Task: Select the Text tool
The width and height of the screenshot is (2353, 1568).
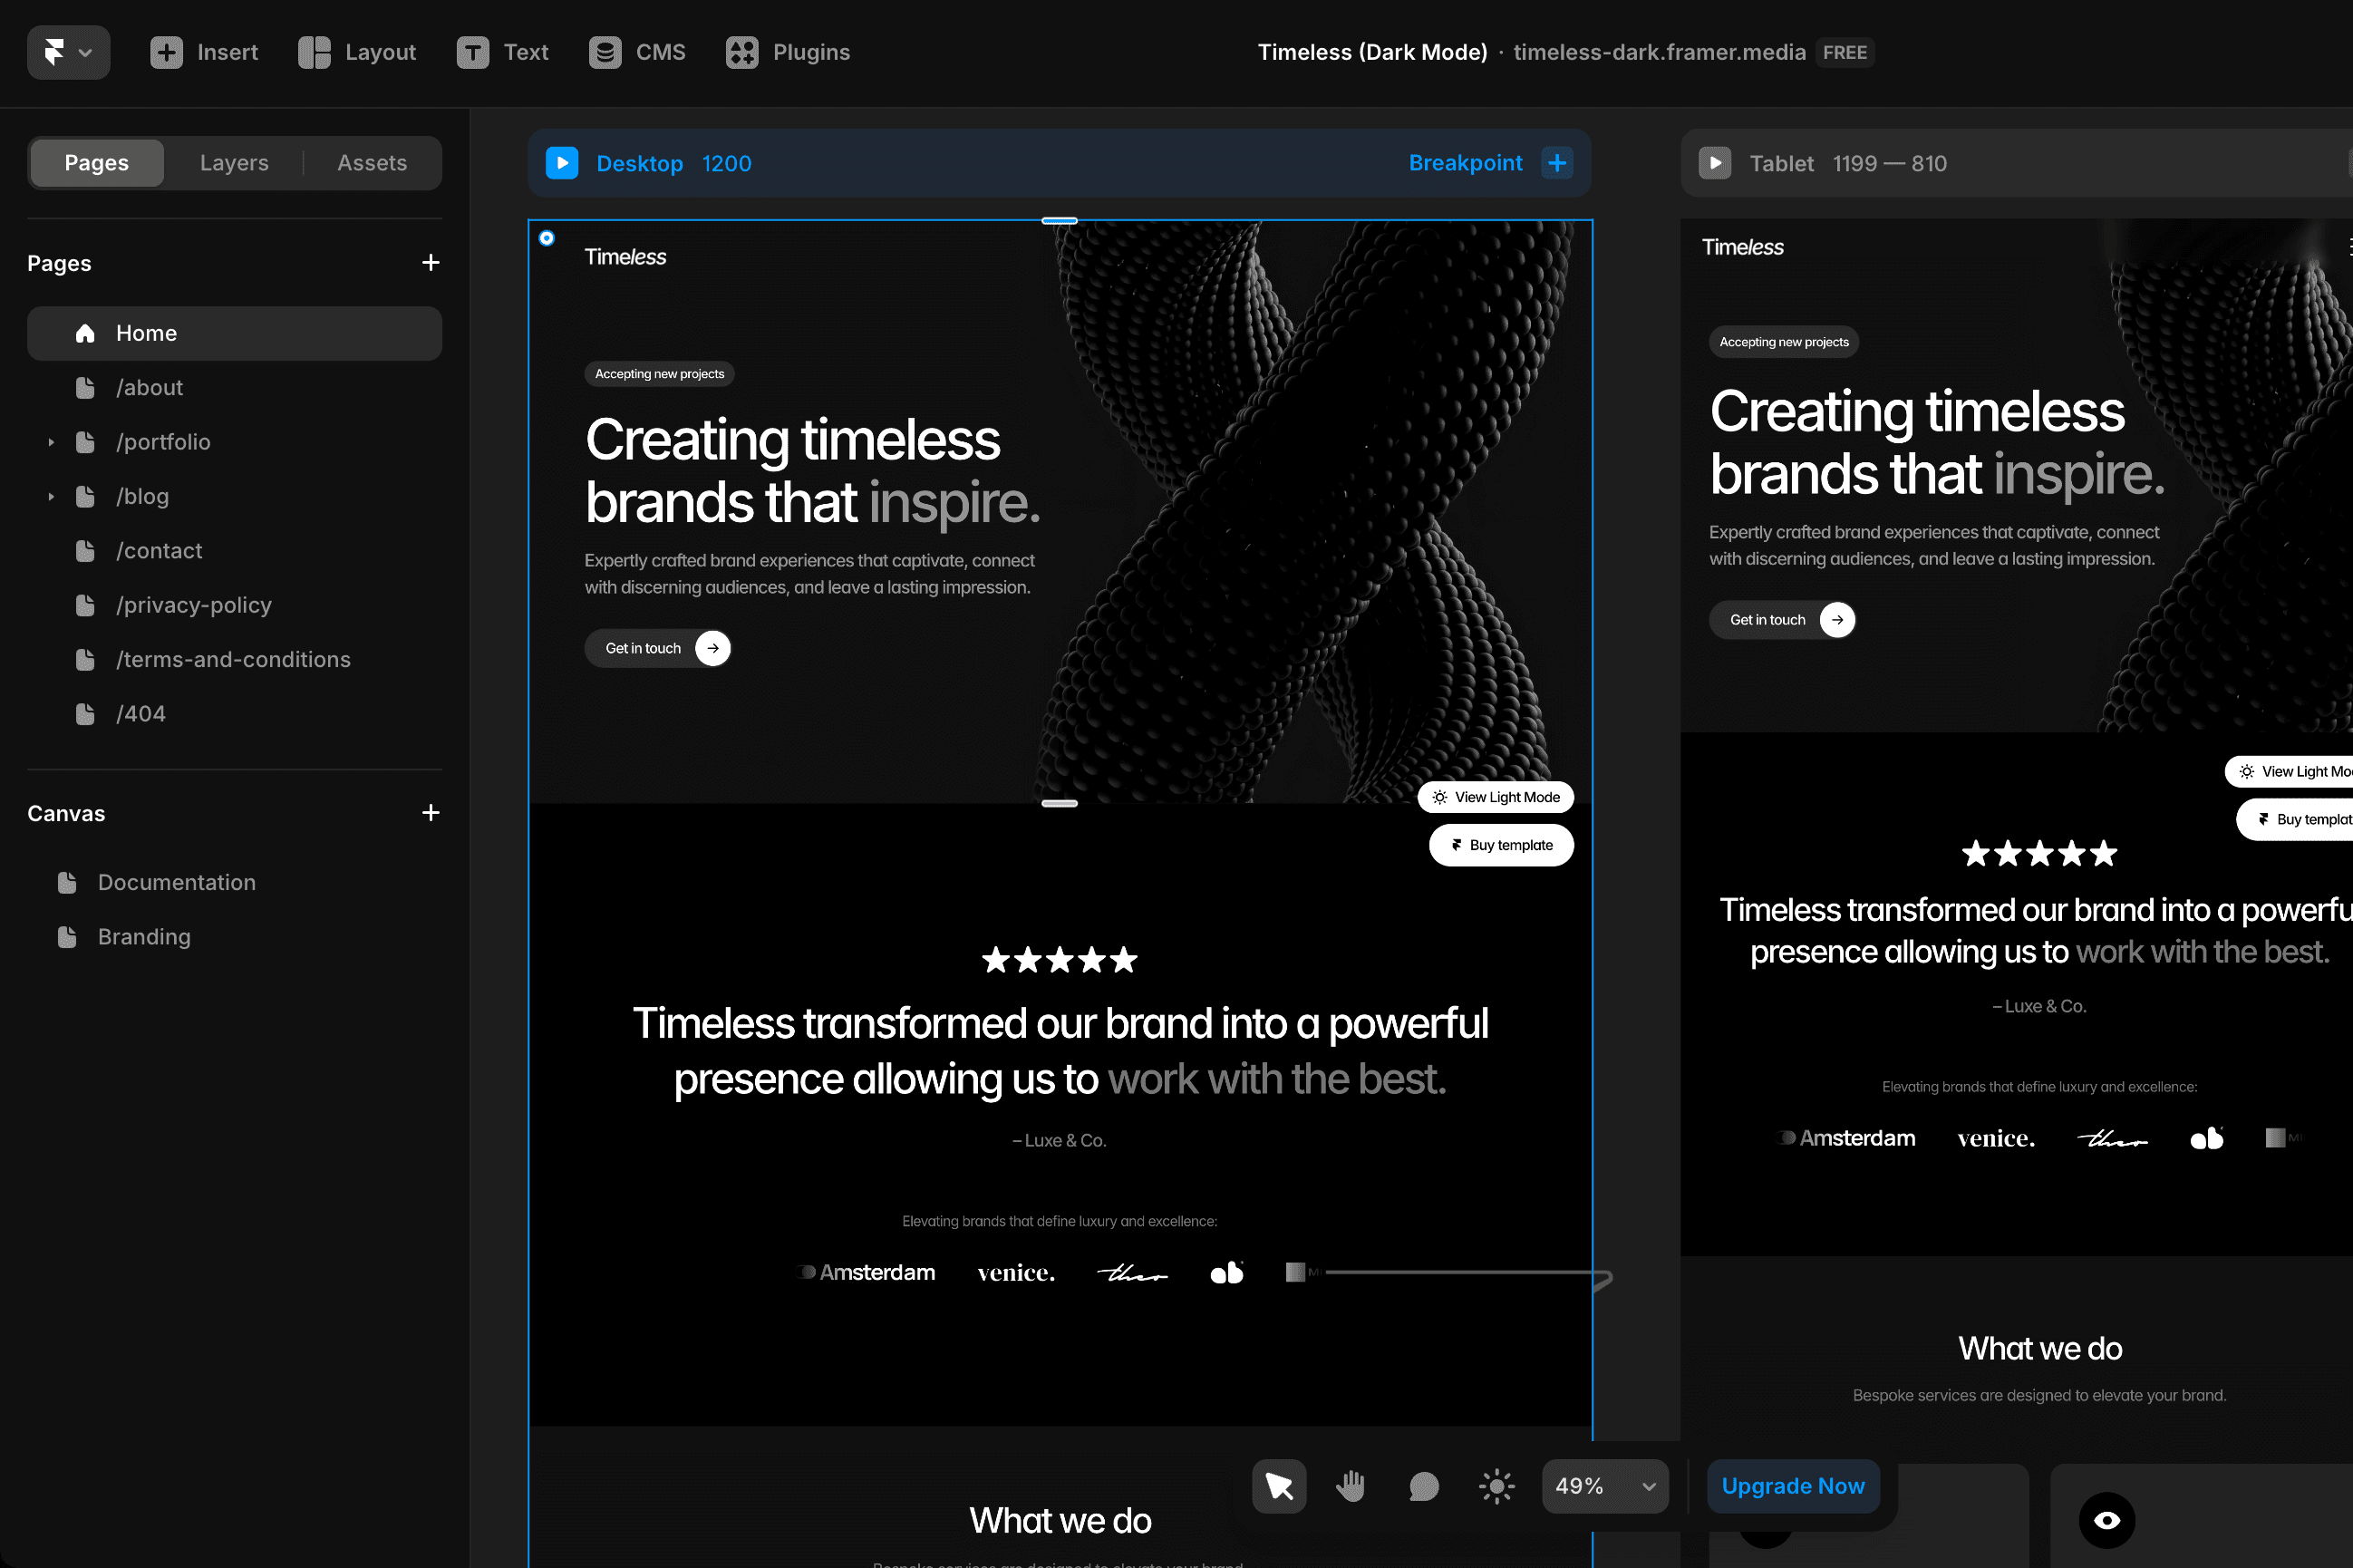Action: pos(503,52)
